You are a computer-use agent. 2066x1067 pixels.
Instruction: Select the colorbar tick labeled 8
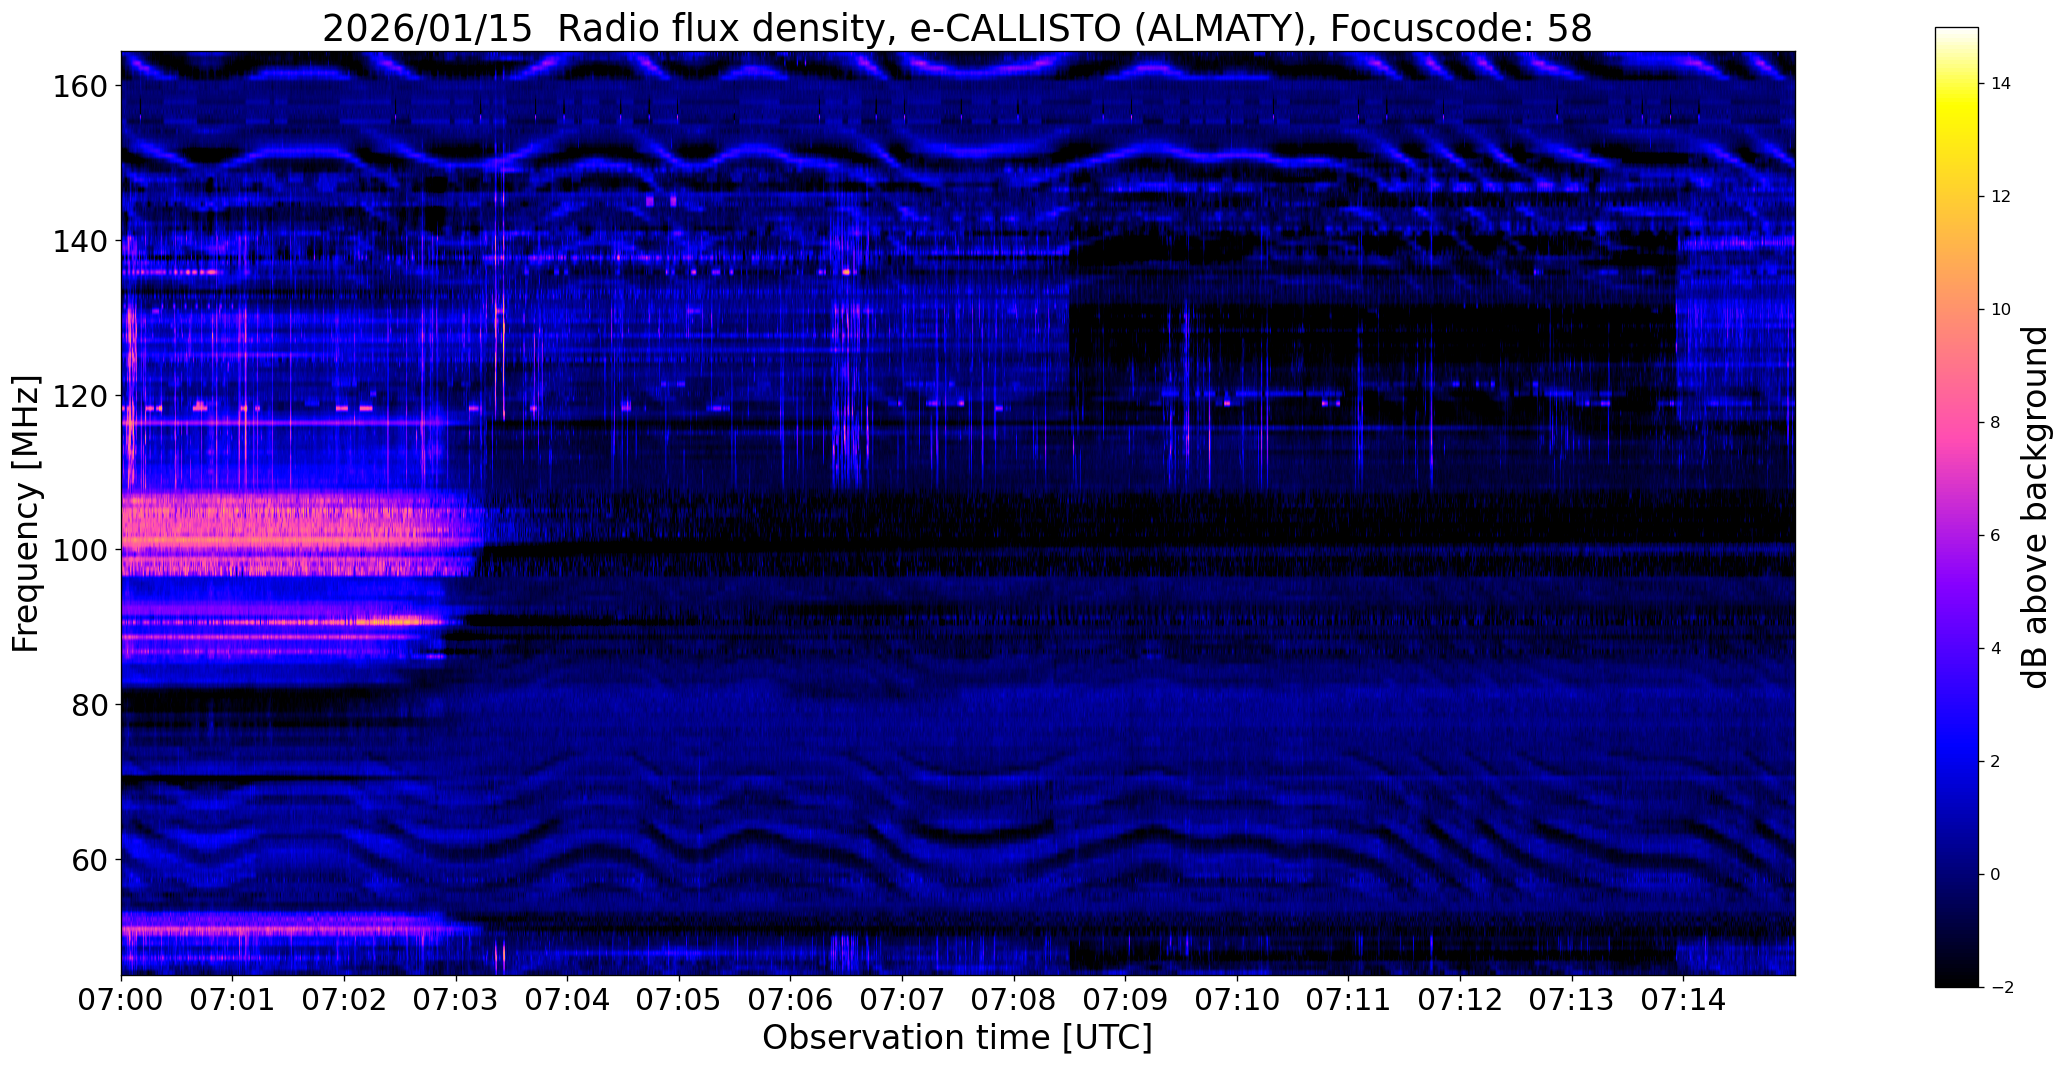coord(1996,423)
